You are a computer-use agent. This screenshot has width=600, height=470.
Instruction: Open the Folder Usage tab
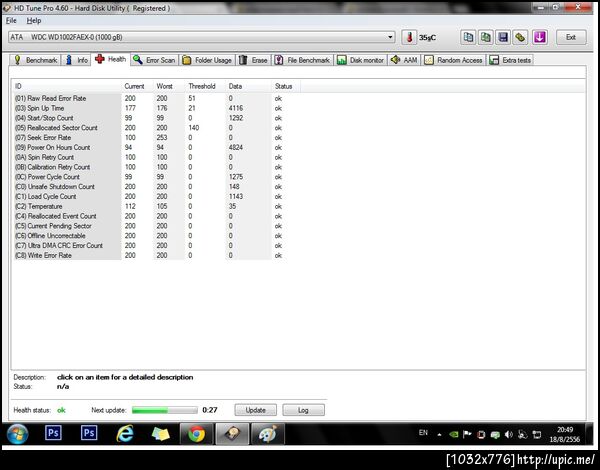(x=207, y=60)
